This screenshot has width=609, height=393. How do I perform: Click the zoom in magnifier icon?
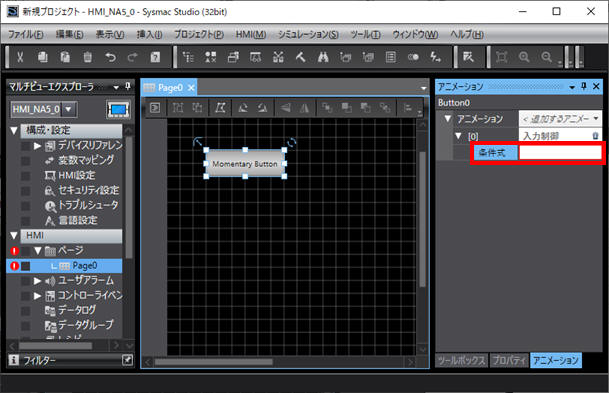(x=524, y=57)
